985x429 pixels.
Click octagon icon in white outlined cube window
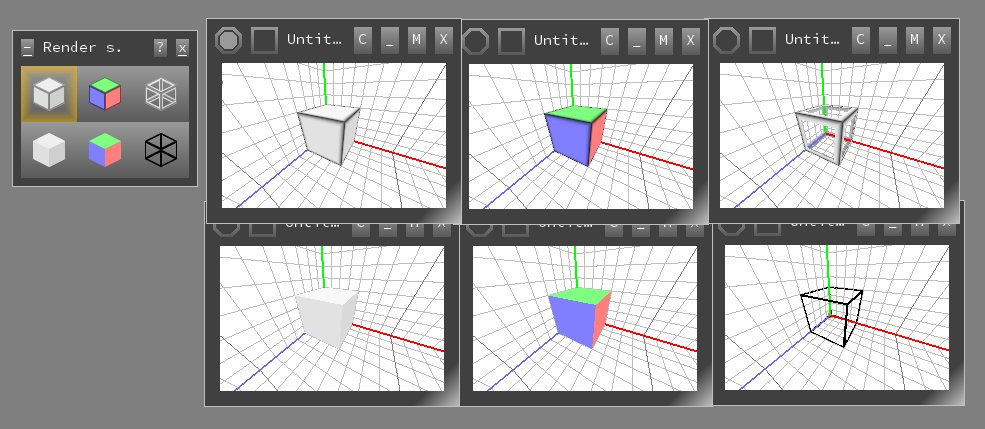click(x=228, y=40)
